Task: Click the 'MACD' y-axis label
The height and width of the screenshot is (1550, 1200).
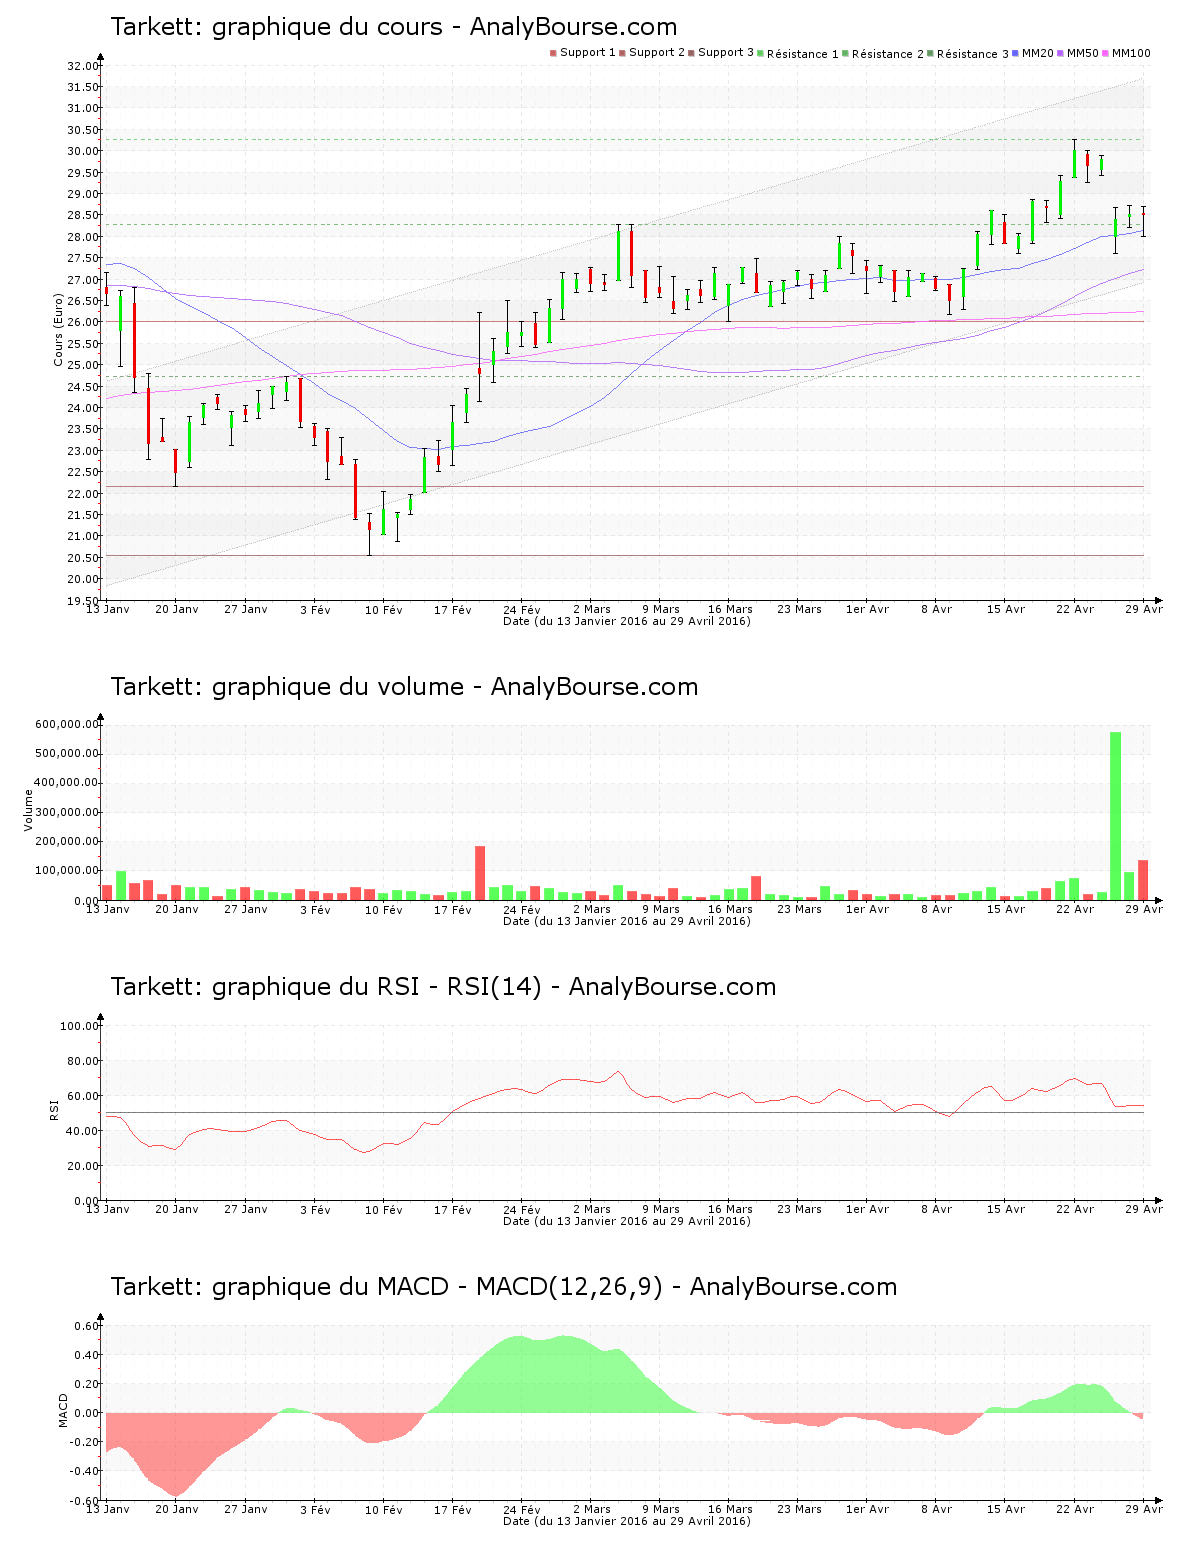Action: point(63,1410)
